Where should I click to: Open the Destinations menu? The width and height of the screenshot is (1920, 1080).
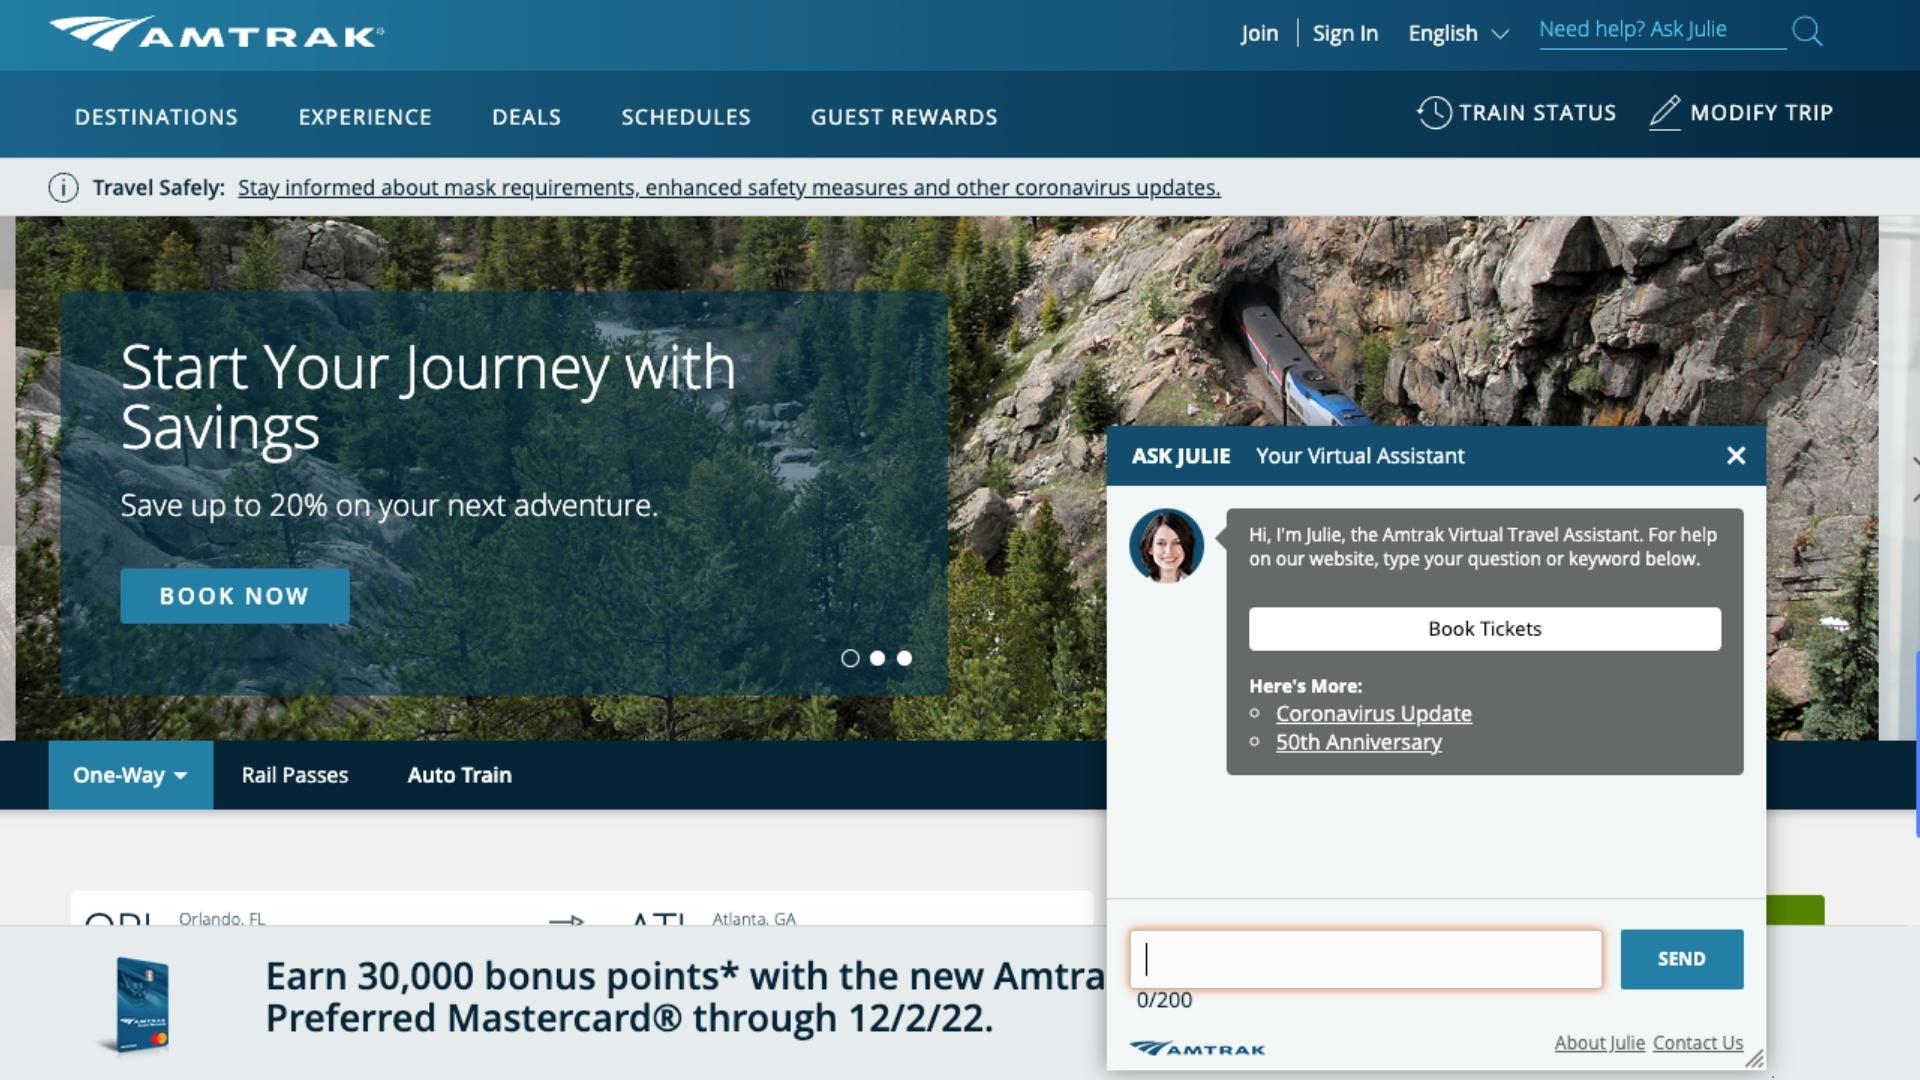[x=156, y=117]
